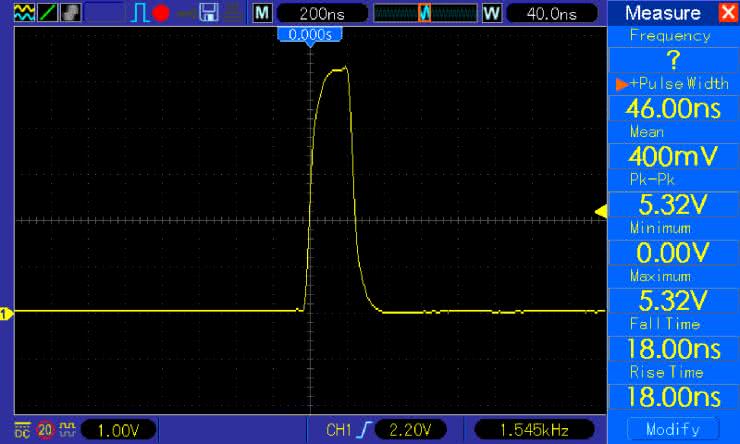Viewport: 740px width, 444px height.
Task: Click the W window timebase indicator
Action: (491, 14)
